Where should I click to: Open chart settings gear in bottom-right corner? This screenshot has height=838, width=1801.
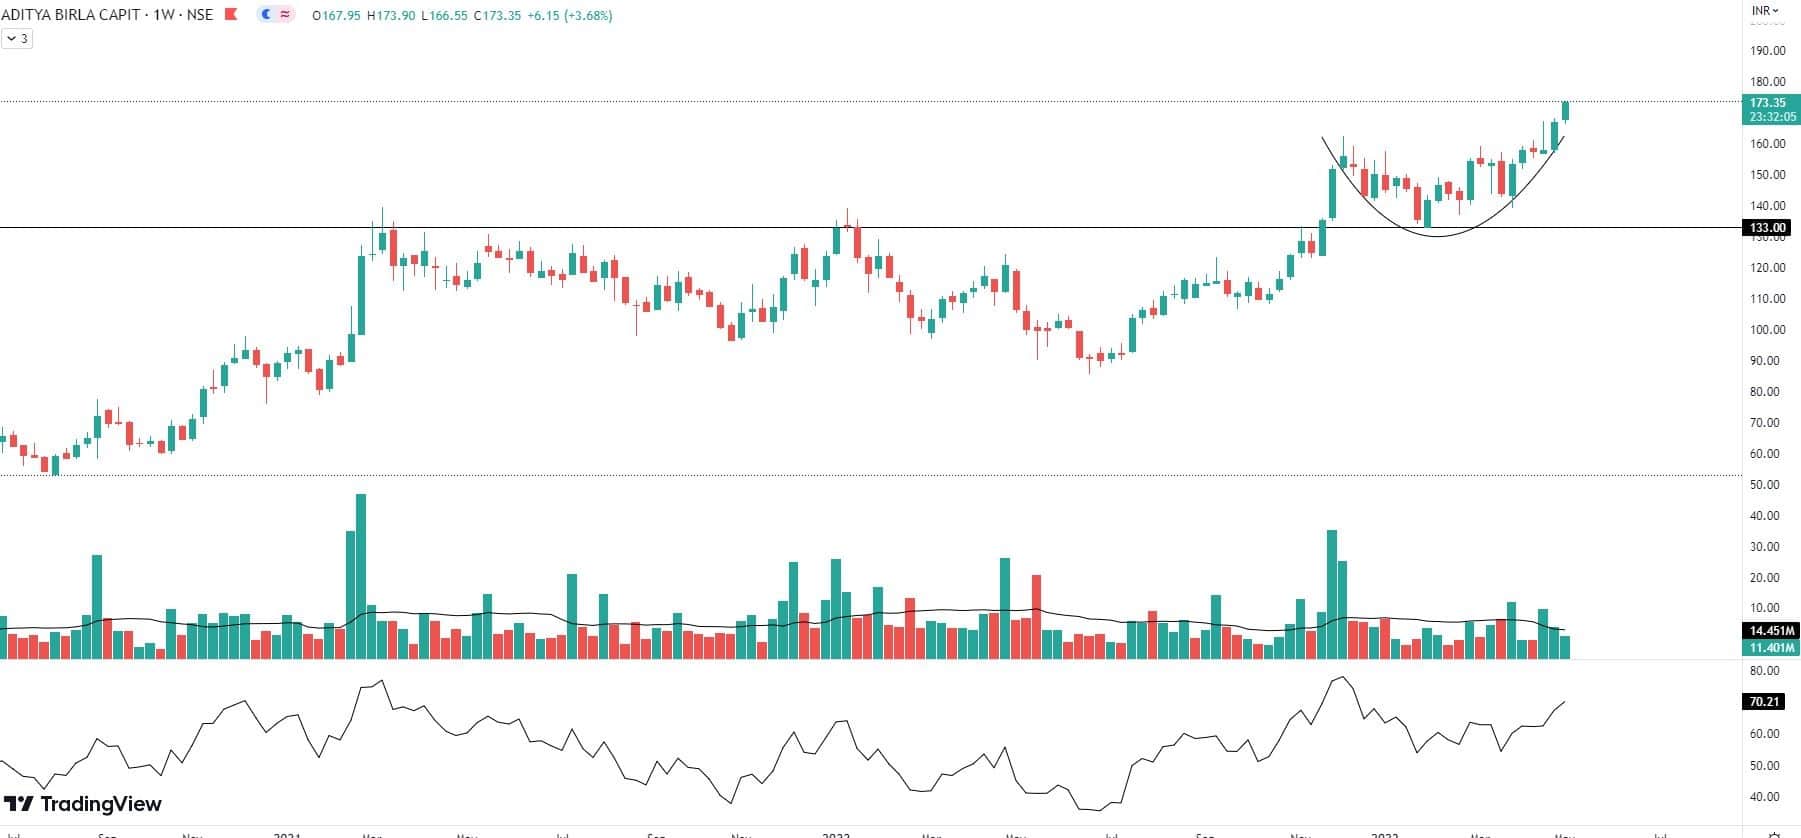[1773, 833]
